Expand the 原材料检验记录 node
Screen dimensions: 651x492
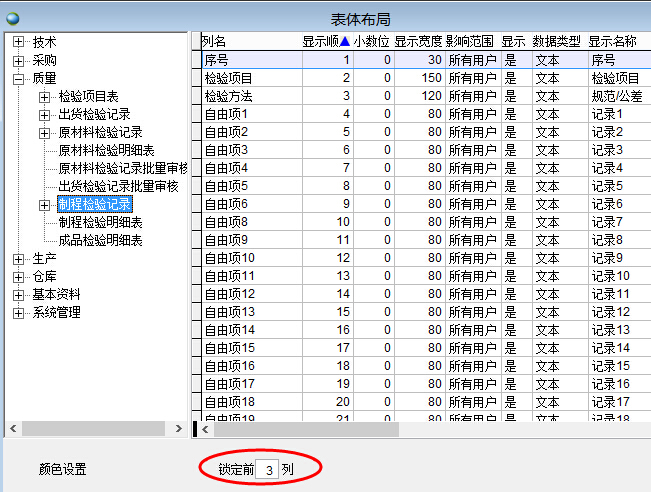pyautogui.click(x=44, y=132)
